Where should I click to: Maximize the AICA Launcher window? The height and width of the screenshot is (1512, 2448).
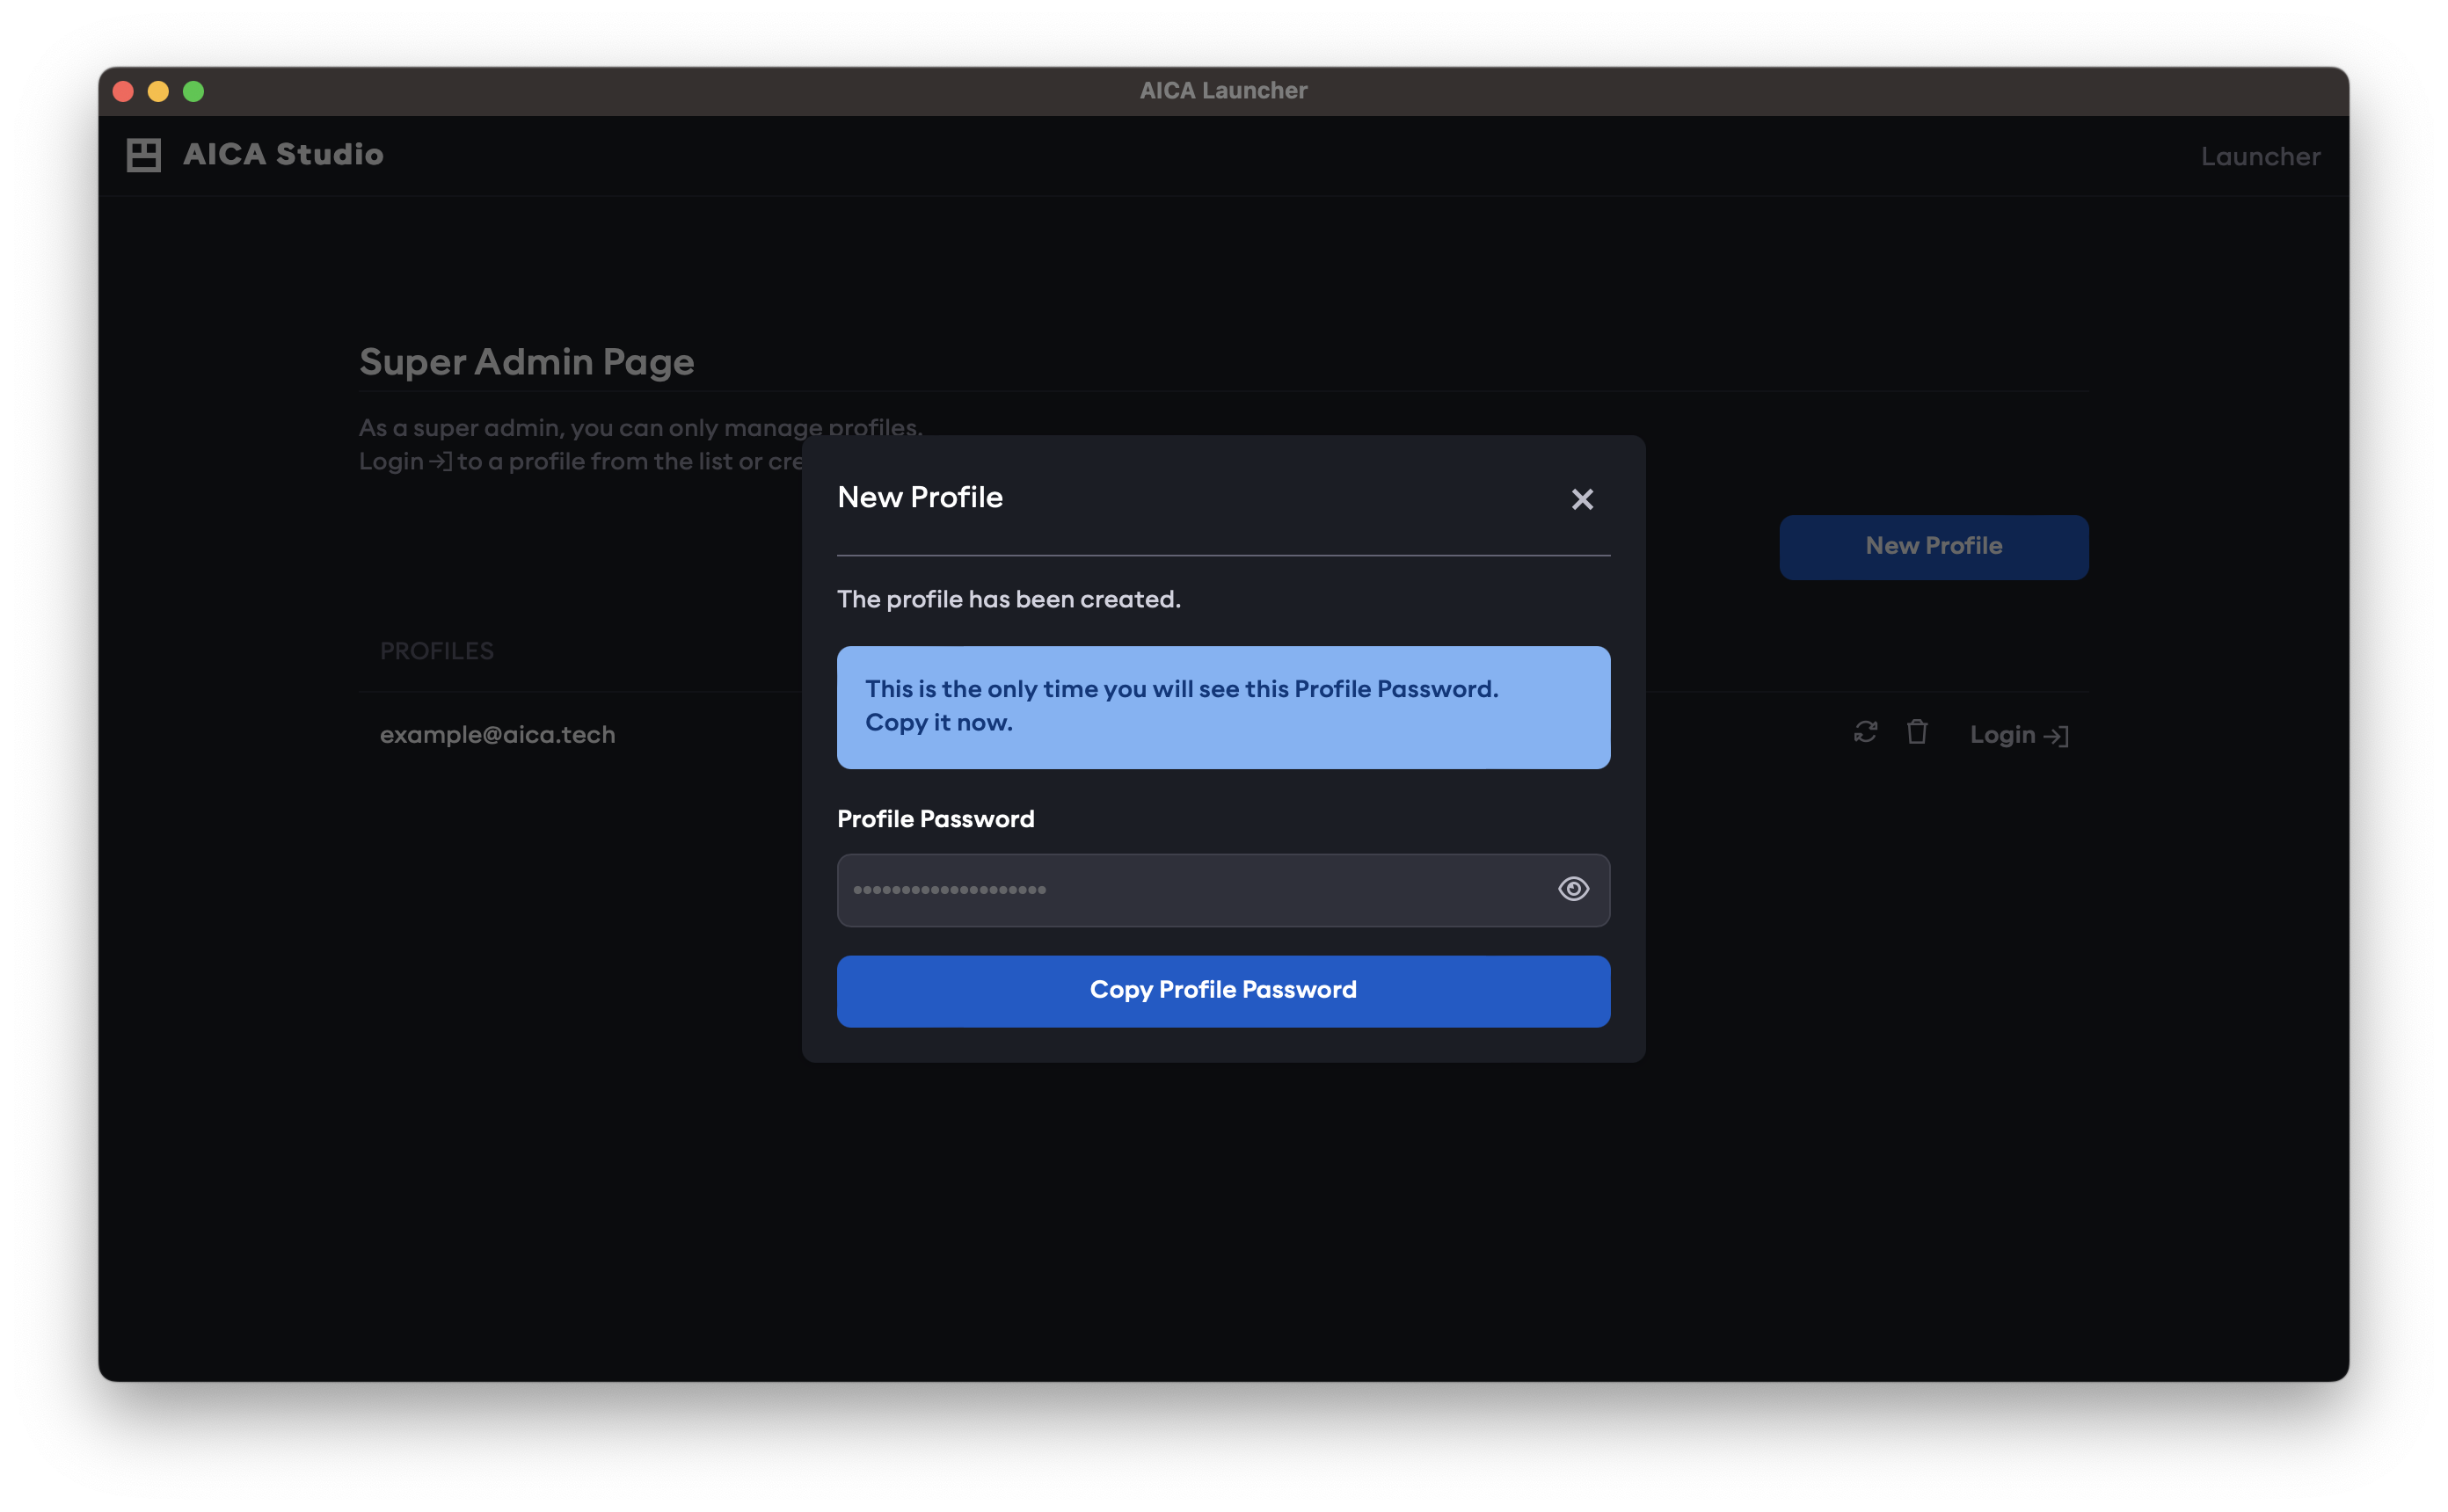coord(194,92)
